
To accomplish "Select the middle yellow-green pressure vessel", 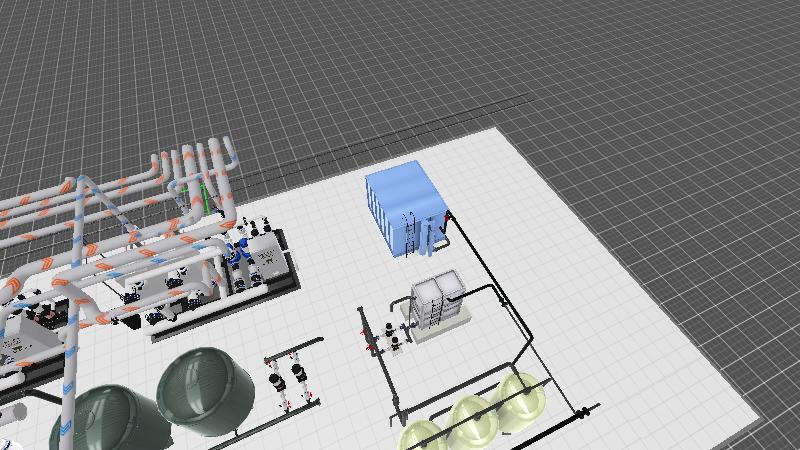I will [472, 417].
